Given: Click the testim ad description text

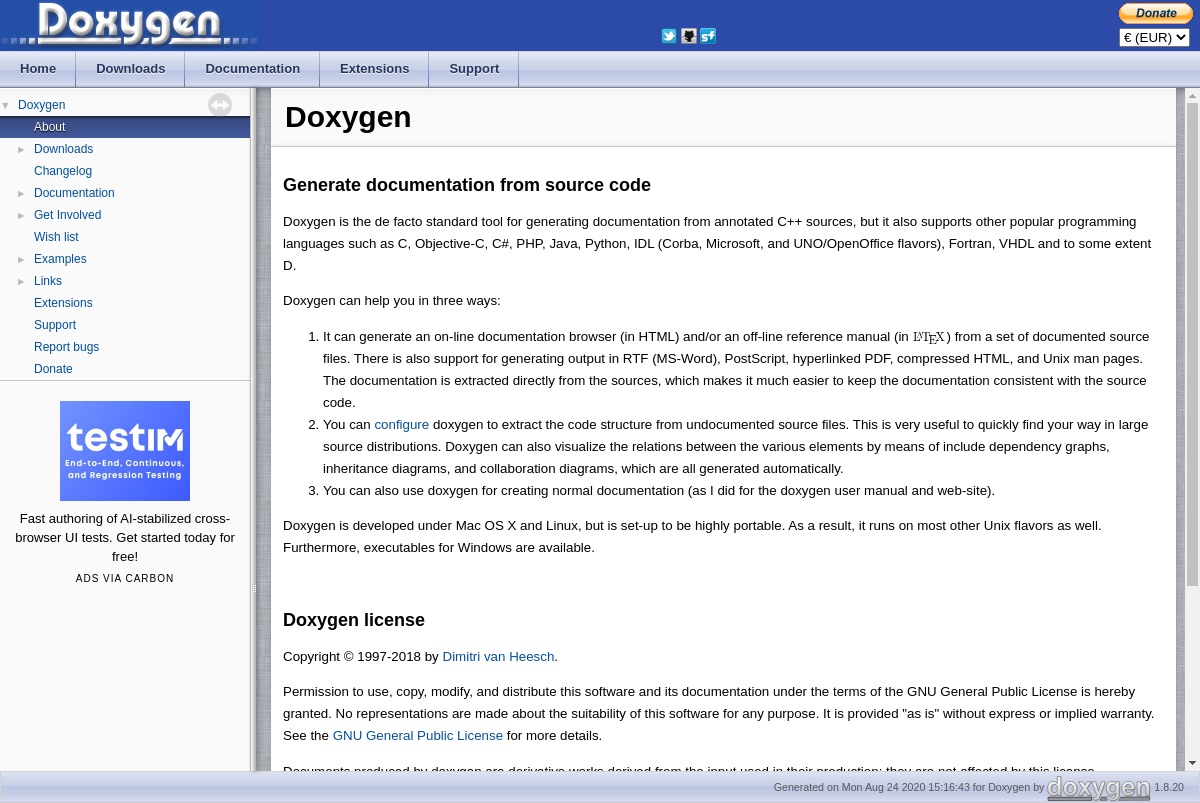Looking at the screenshot, I should point(125,538).
